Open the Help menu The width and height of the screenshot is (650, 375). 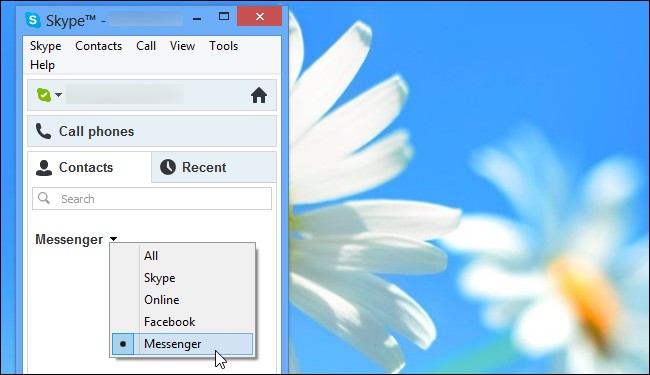tap(42, 65)
